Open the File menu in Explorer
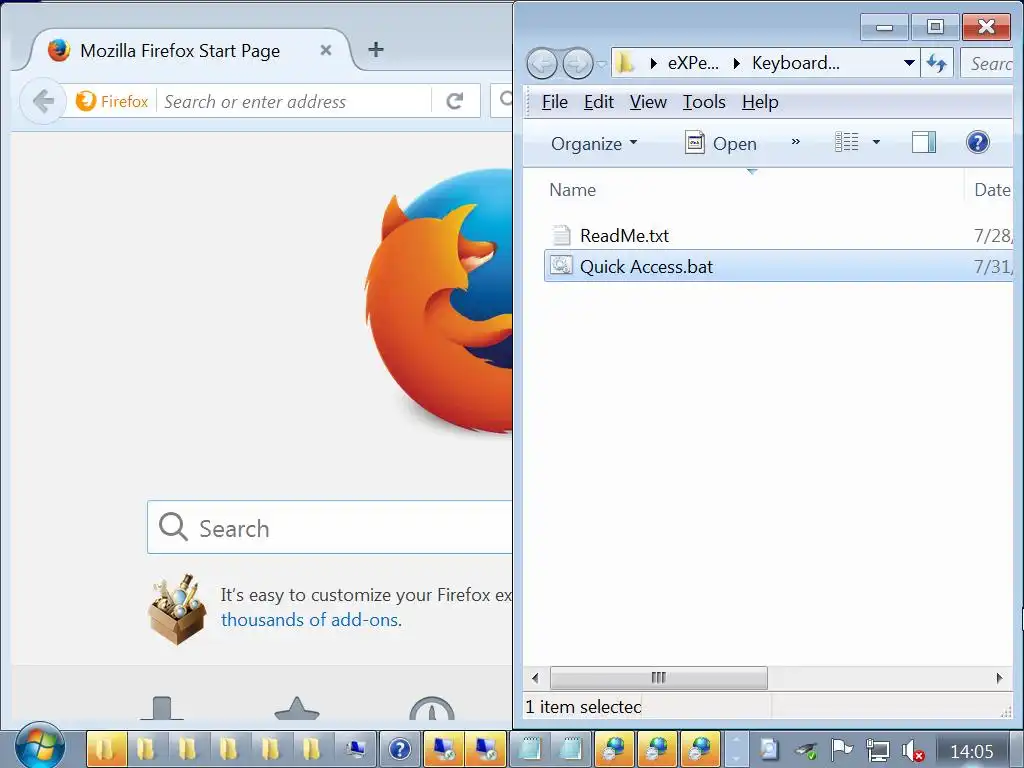The height and width of the screenshot is (768, 1024). [x=554, y=102]
